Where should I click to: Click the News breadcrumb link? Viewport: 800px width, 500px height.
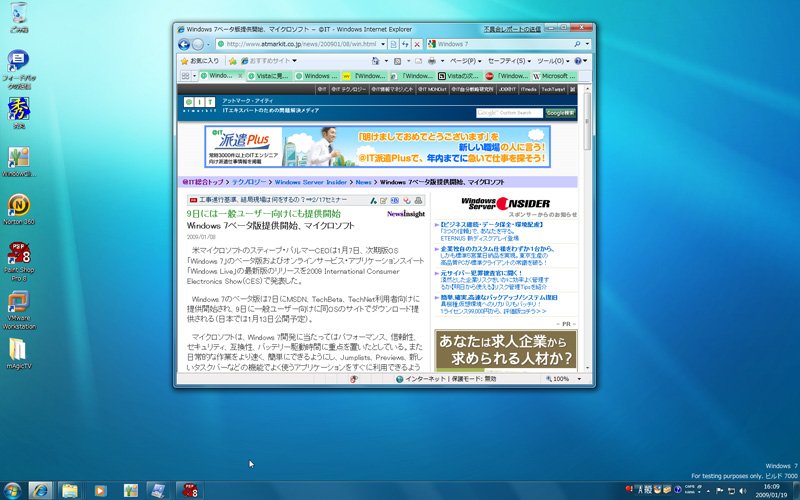(363, 182)
